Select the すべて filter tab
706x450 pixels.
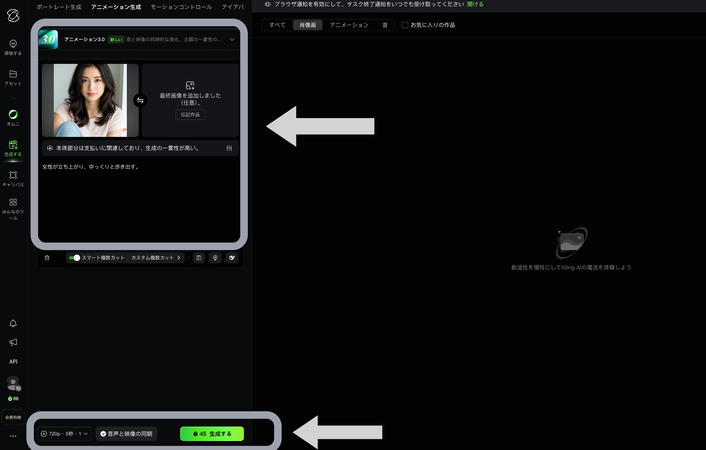coord(277,25)
